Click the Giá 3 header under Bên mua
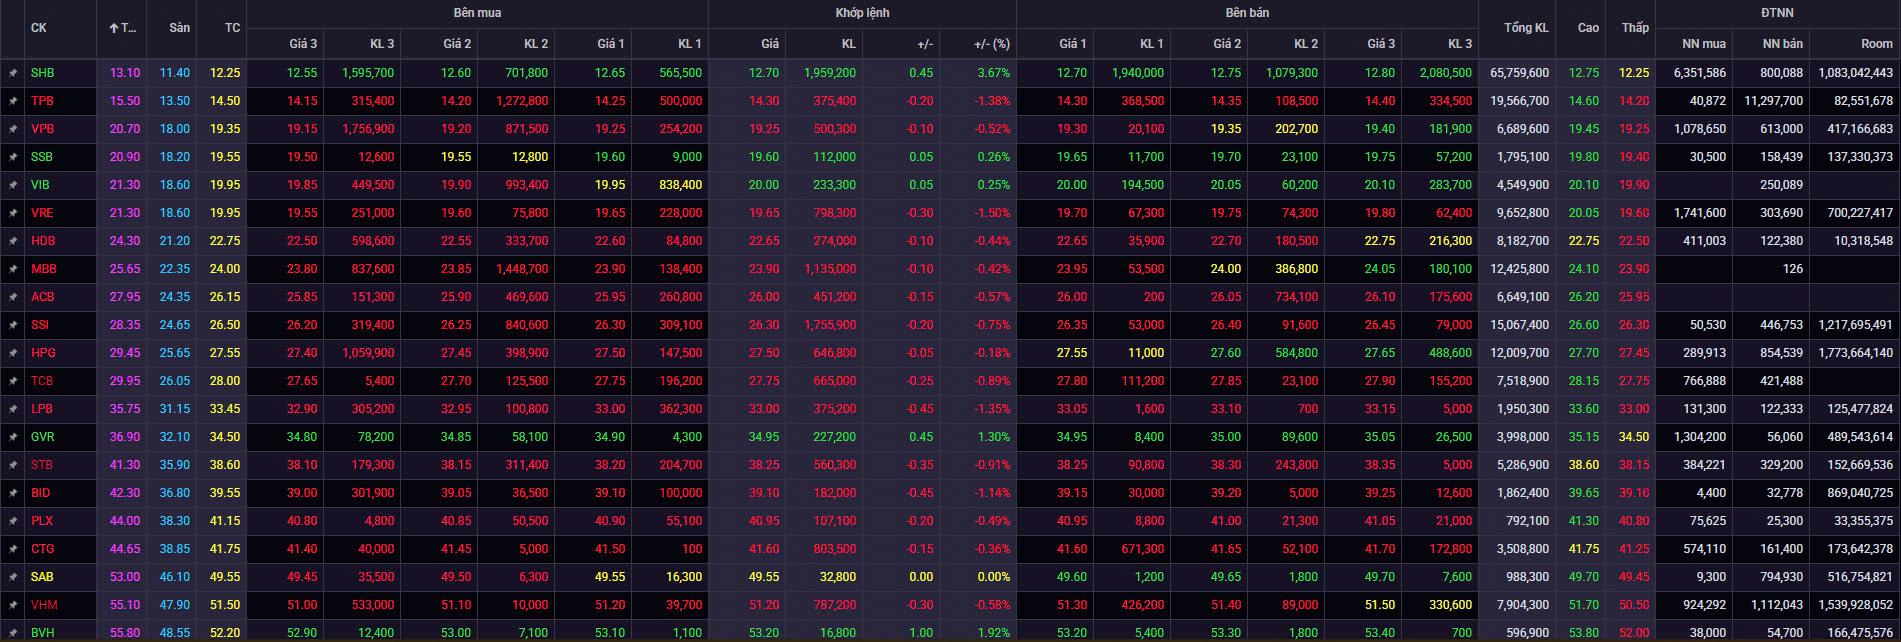 tap(303, 44)
